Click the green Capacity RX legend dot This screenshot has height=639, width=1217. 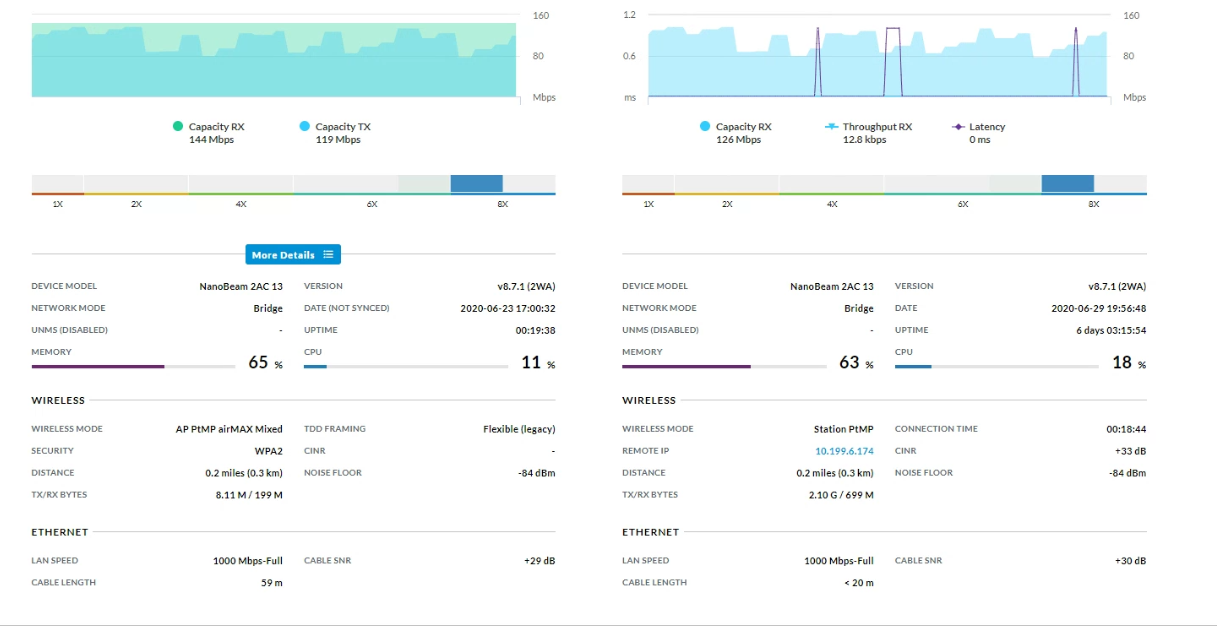click(178, 127)
